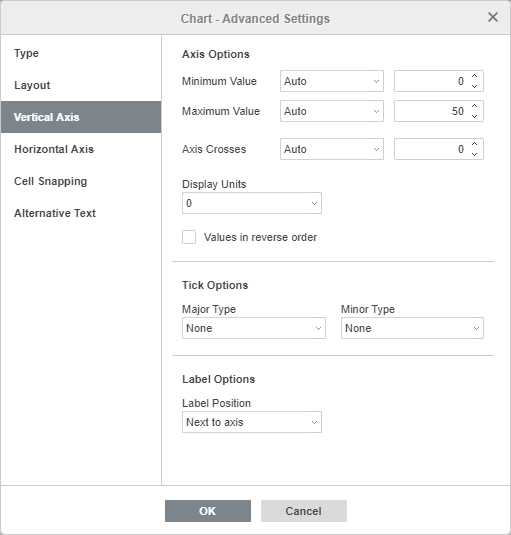The width and height of the screenshot is (511, 535).
Task: Expand the Label Position dropdown
Action: (252, 422)
